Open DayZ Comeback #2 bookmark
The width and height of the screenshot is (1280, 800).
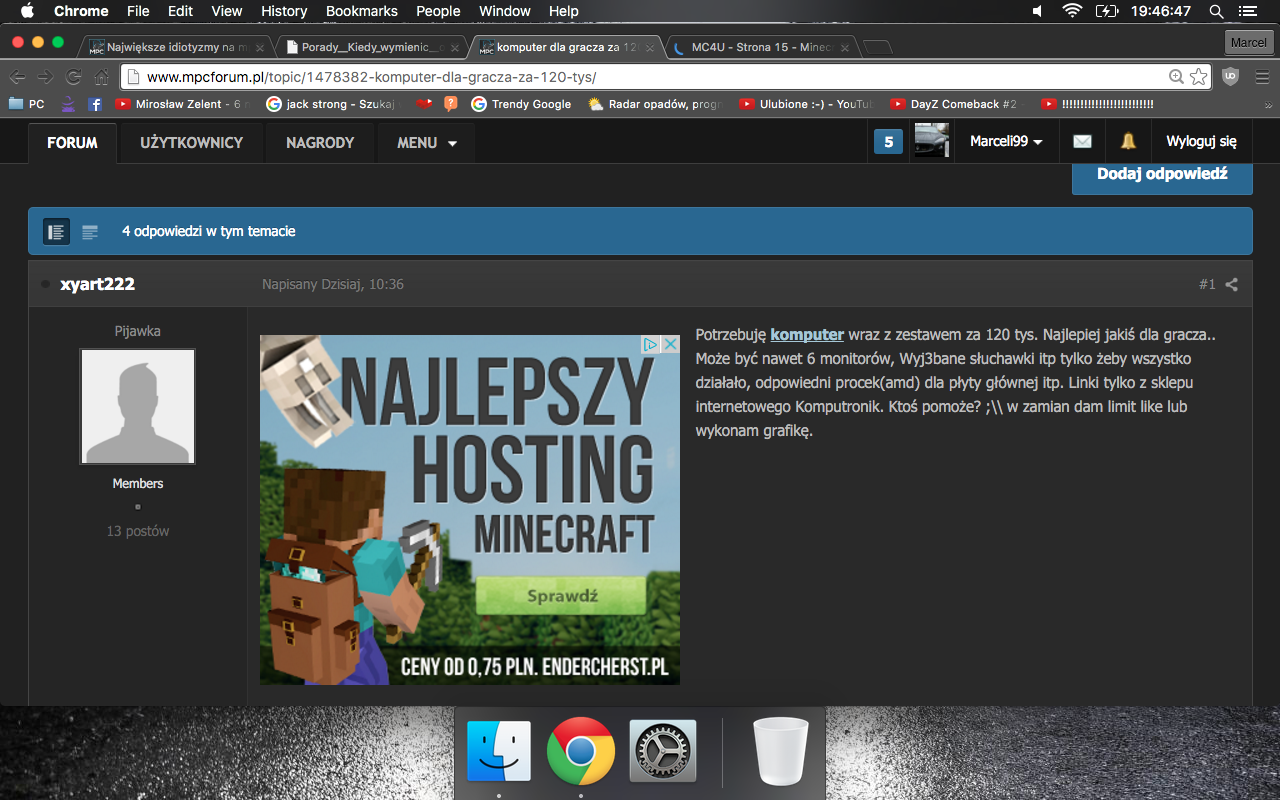[x=954, y=104]
